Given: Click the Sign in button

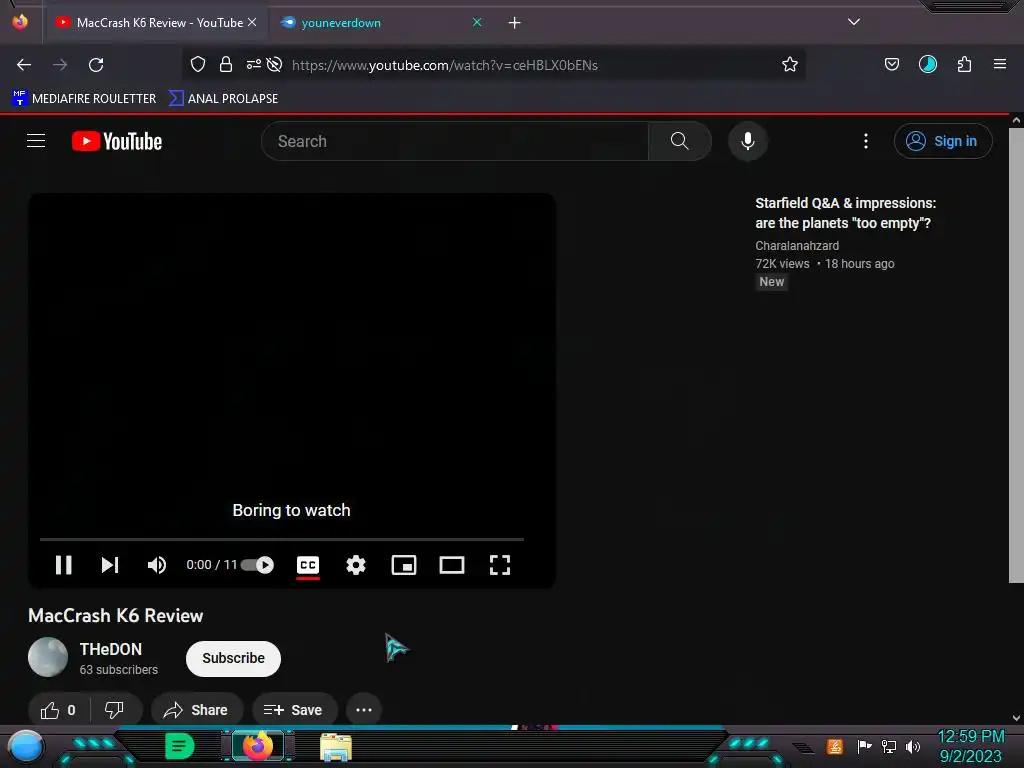Looking at the screenshot, I should click(943, 141).
